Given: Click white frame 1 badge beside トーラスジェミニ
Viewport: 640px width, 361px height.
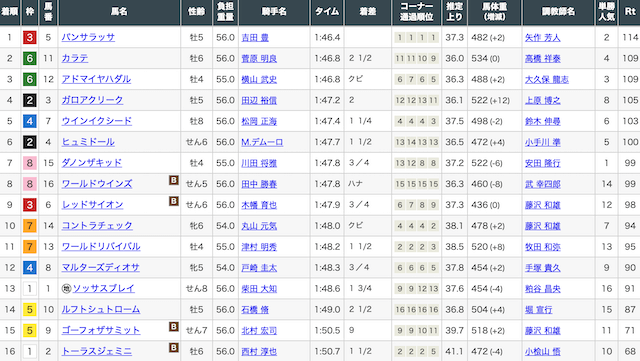Looking at the screenshot, I should [29, 351].
